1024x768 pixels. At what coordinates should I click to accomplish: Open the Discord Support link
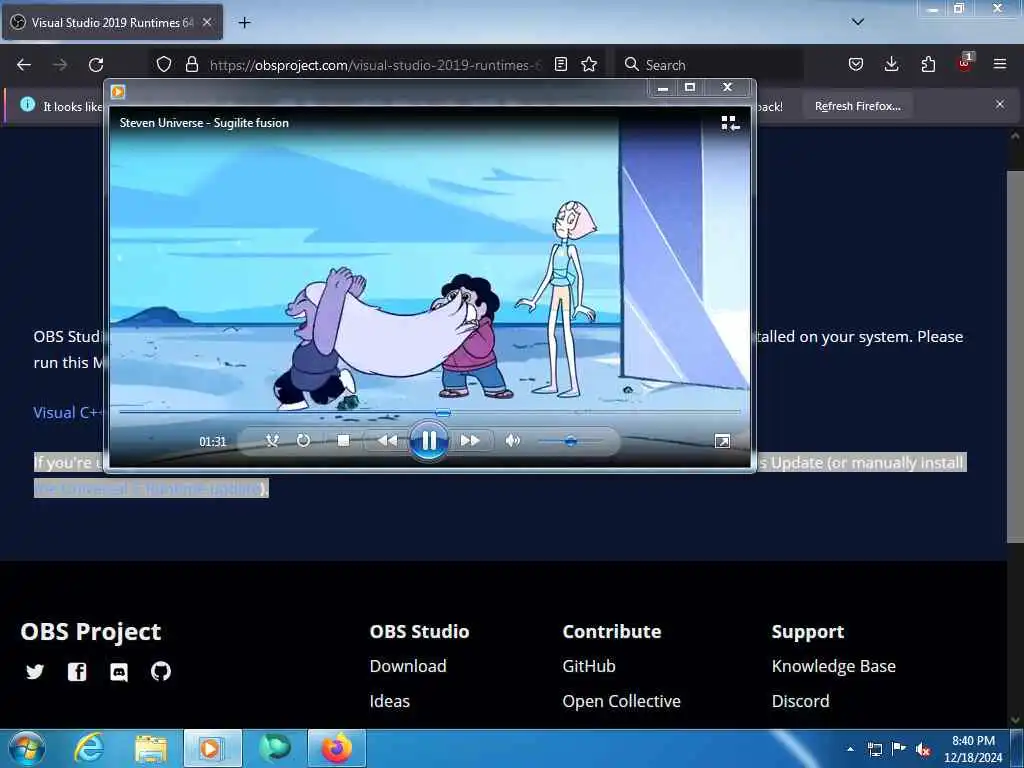pos(801,701)
